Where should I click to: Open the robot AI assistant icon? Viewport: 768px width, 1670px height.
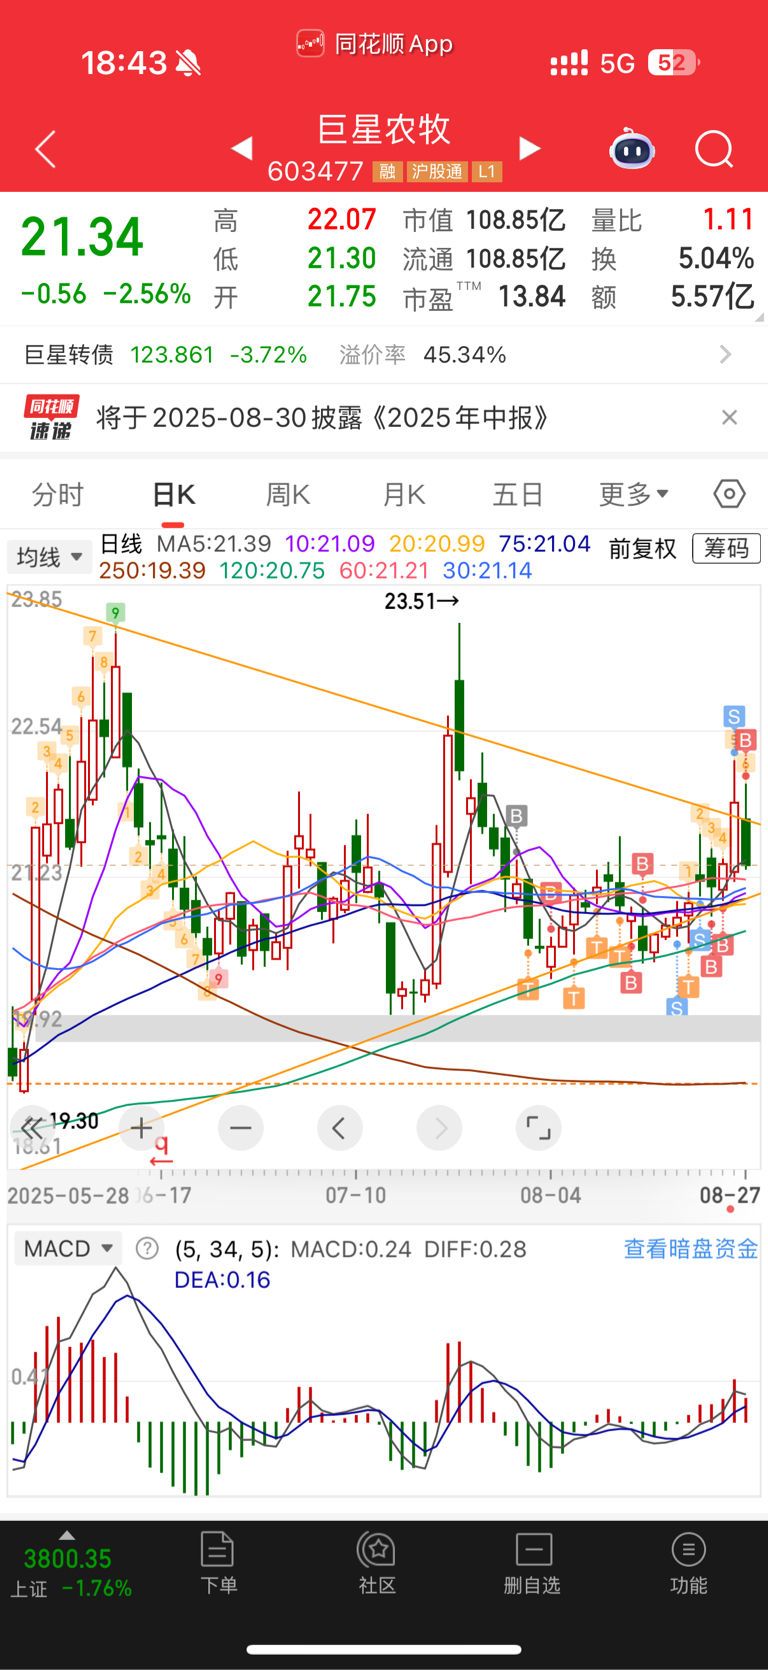click(x=632, y=150)
